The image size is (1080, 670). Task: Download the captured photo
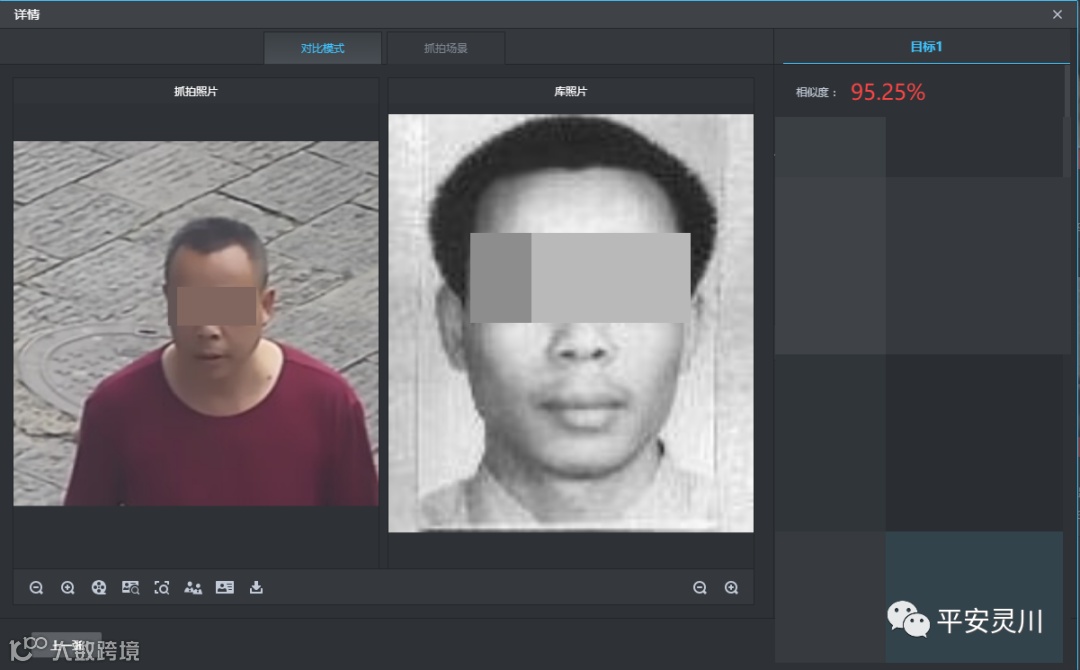click(256, 587)
